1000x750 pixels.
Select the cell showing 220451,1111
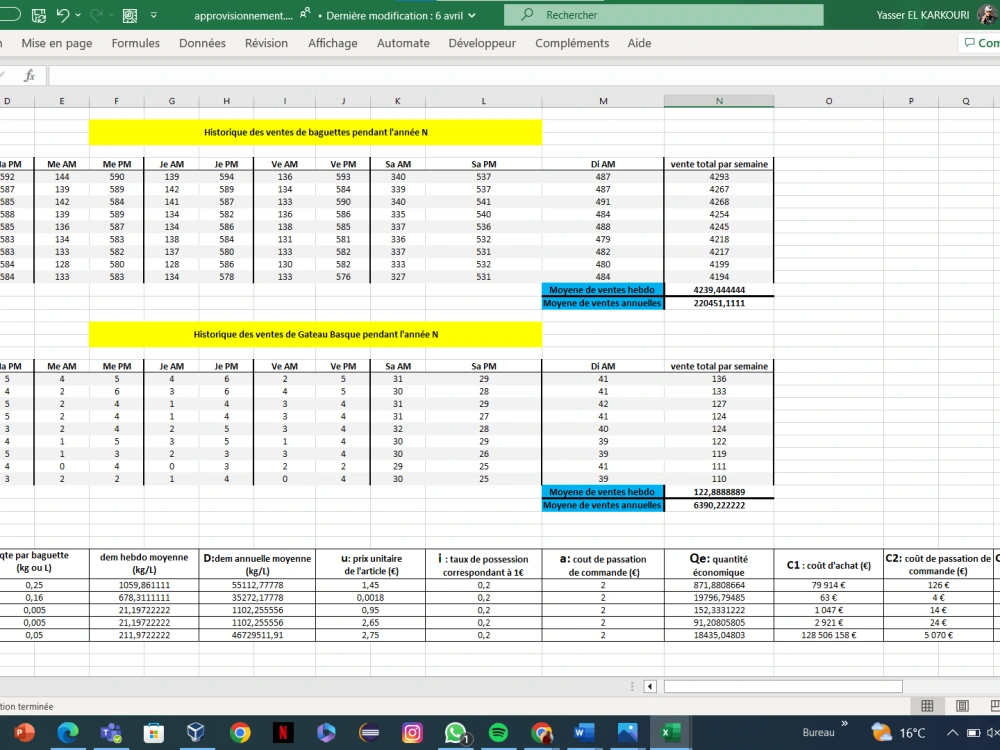click(x=719, y=303)
